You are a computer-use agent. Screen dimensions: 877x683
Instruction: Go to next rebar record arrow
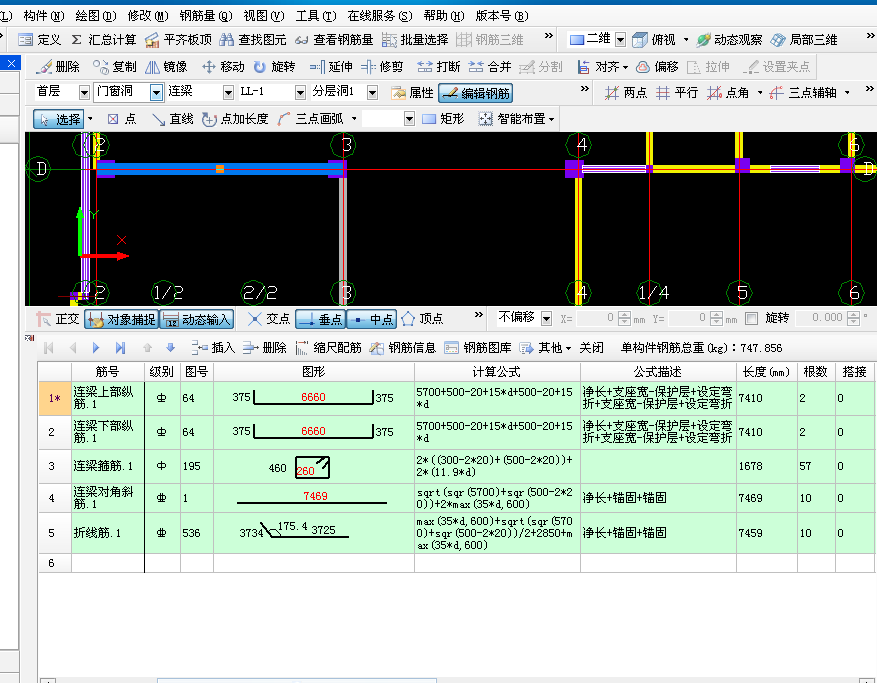tap(96, 348)
